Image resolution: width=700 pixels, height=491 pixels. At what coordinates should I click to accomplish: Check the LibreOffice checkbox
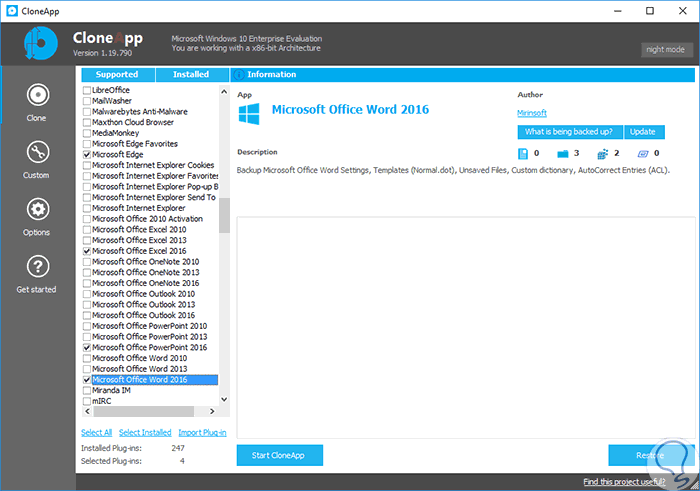(x=87, y=90)
